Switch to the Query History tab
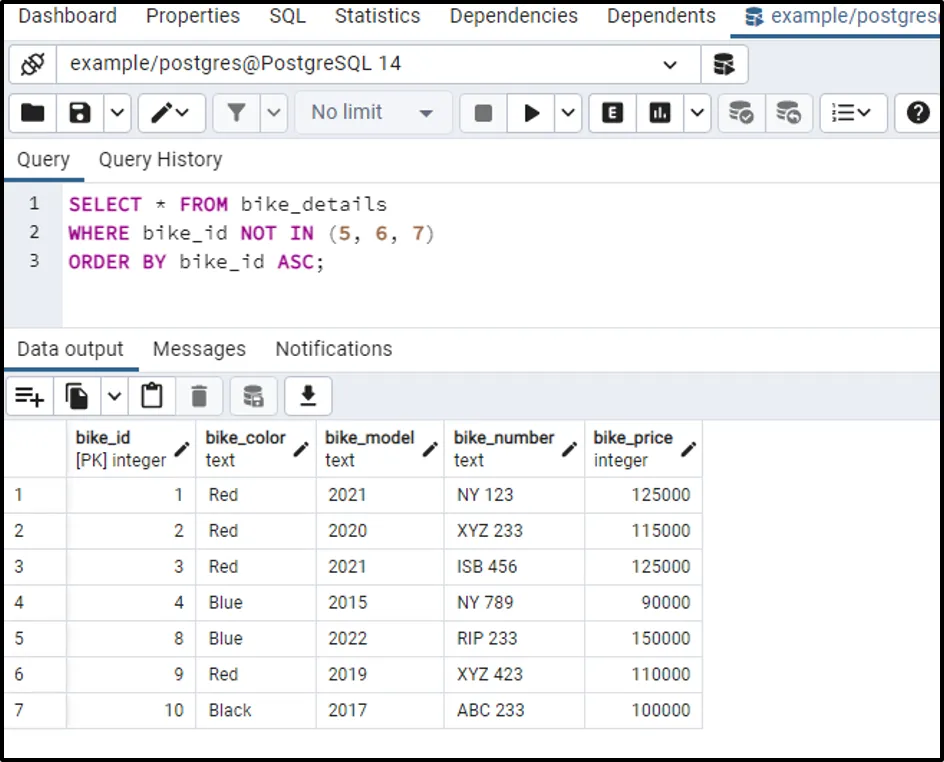This screenshot has width=944, height=762. [160, 160]
